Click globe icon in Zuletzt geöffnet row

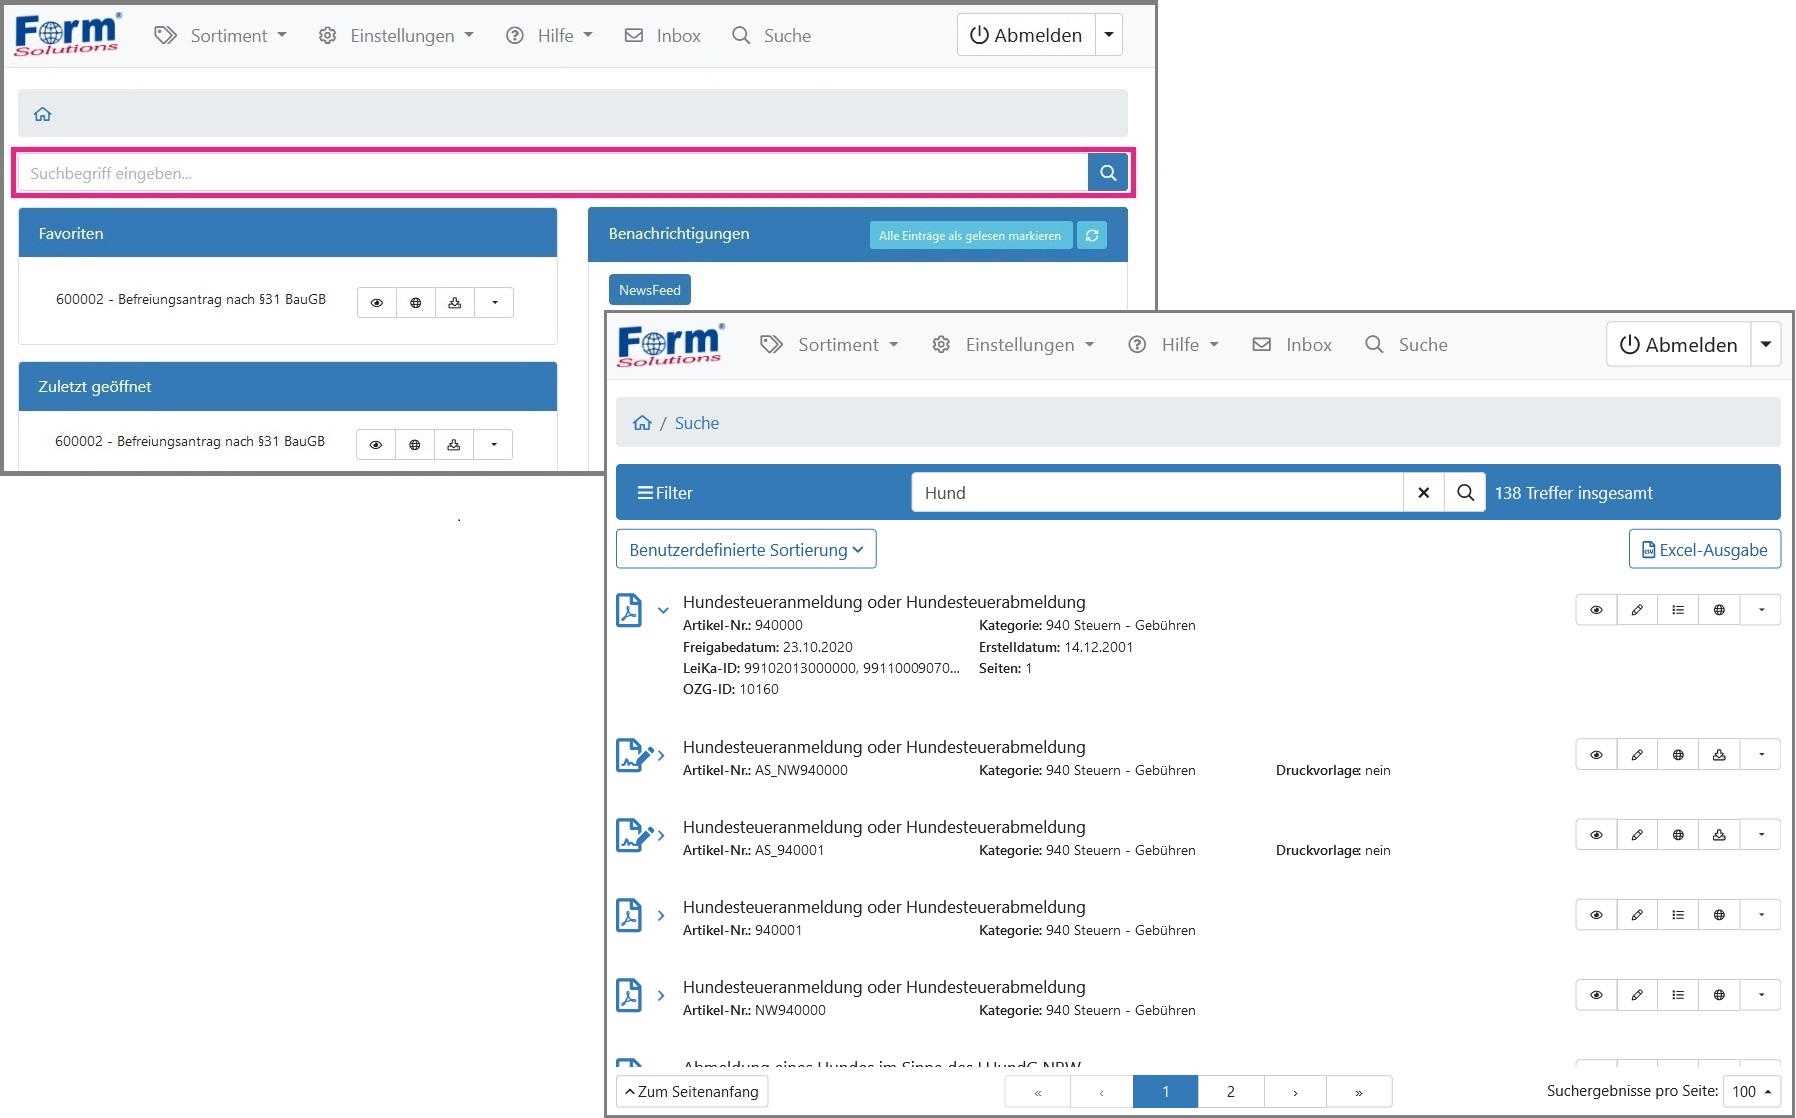pyautogui.click(x=415, y=444)
